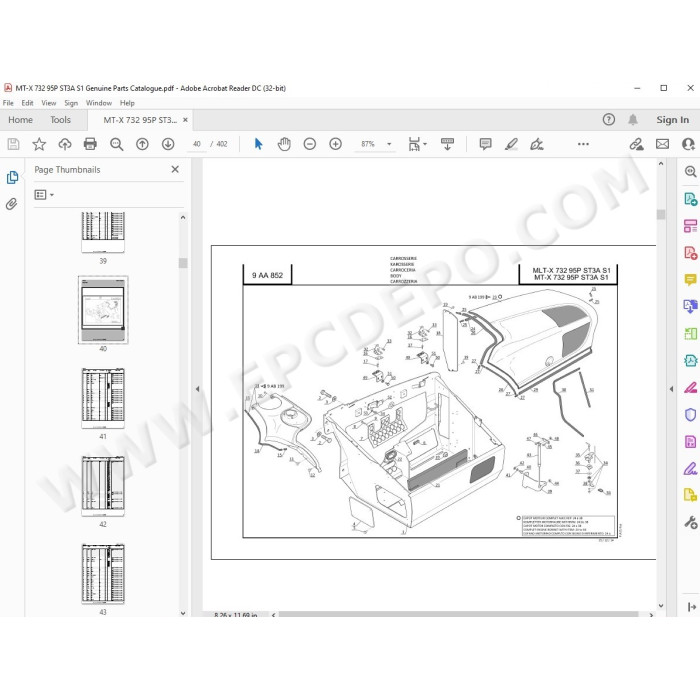Click the scrolling mode toolbar icon
Viewport: 700px width, 700px height.
[x=447, y=144]
